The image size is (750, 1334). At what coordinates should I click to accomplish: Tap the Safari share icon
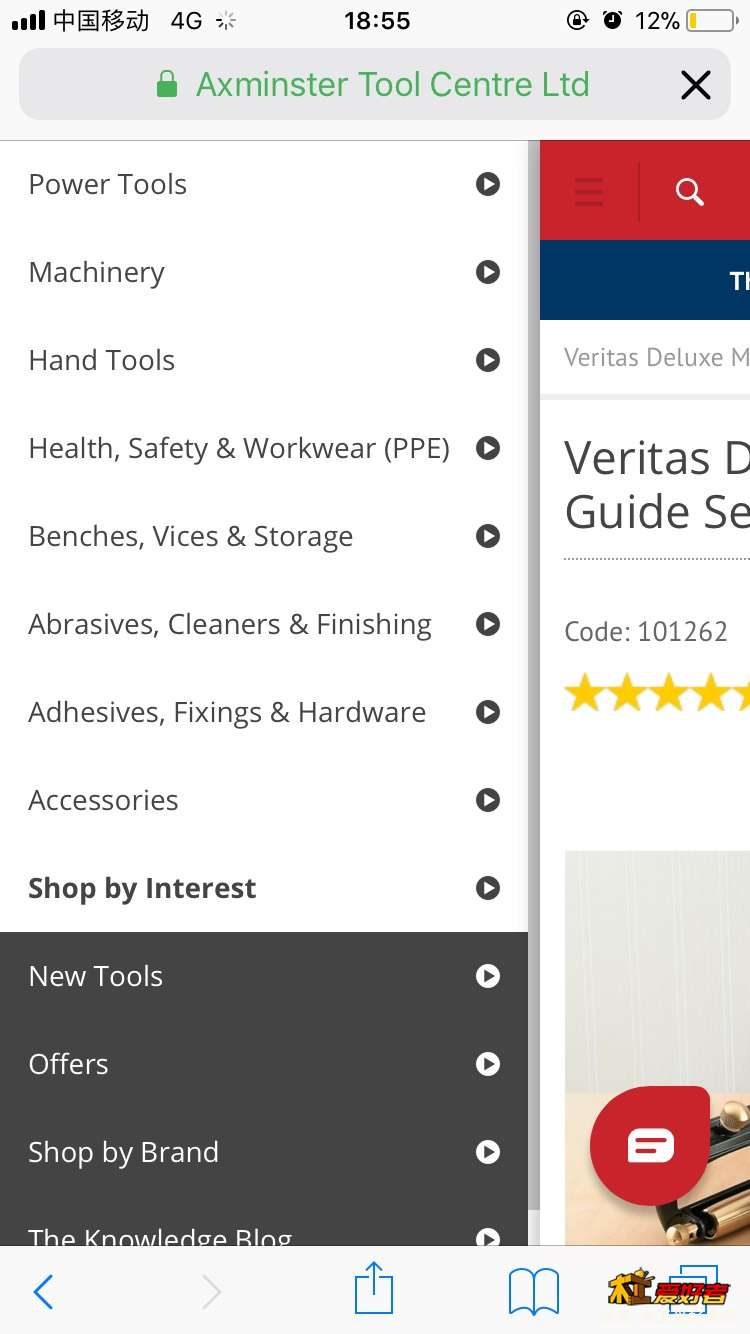374,1288
